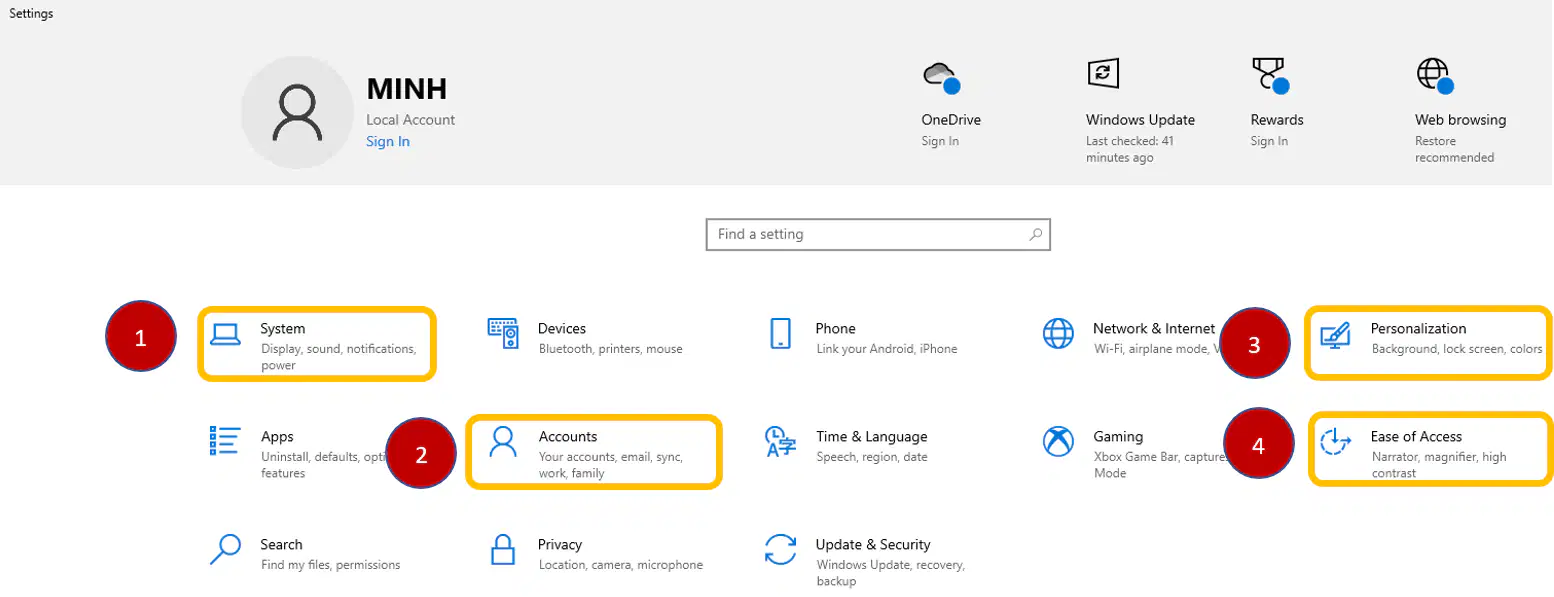Open Ease of Access icon
Viewport: 1554px width, 597px height.
pyautogui.click(x=1336, y=441)
